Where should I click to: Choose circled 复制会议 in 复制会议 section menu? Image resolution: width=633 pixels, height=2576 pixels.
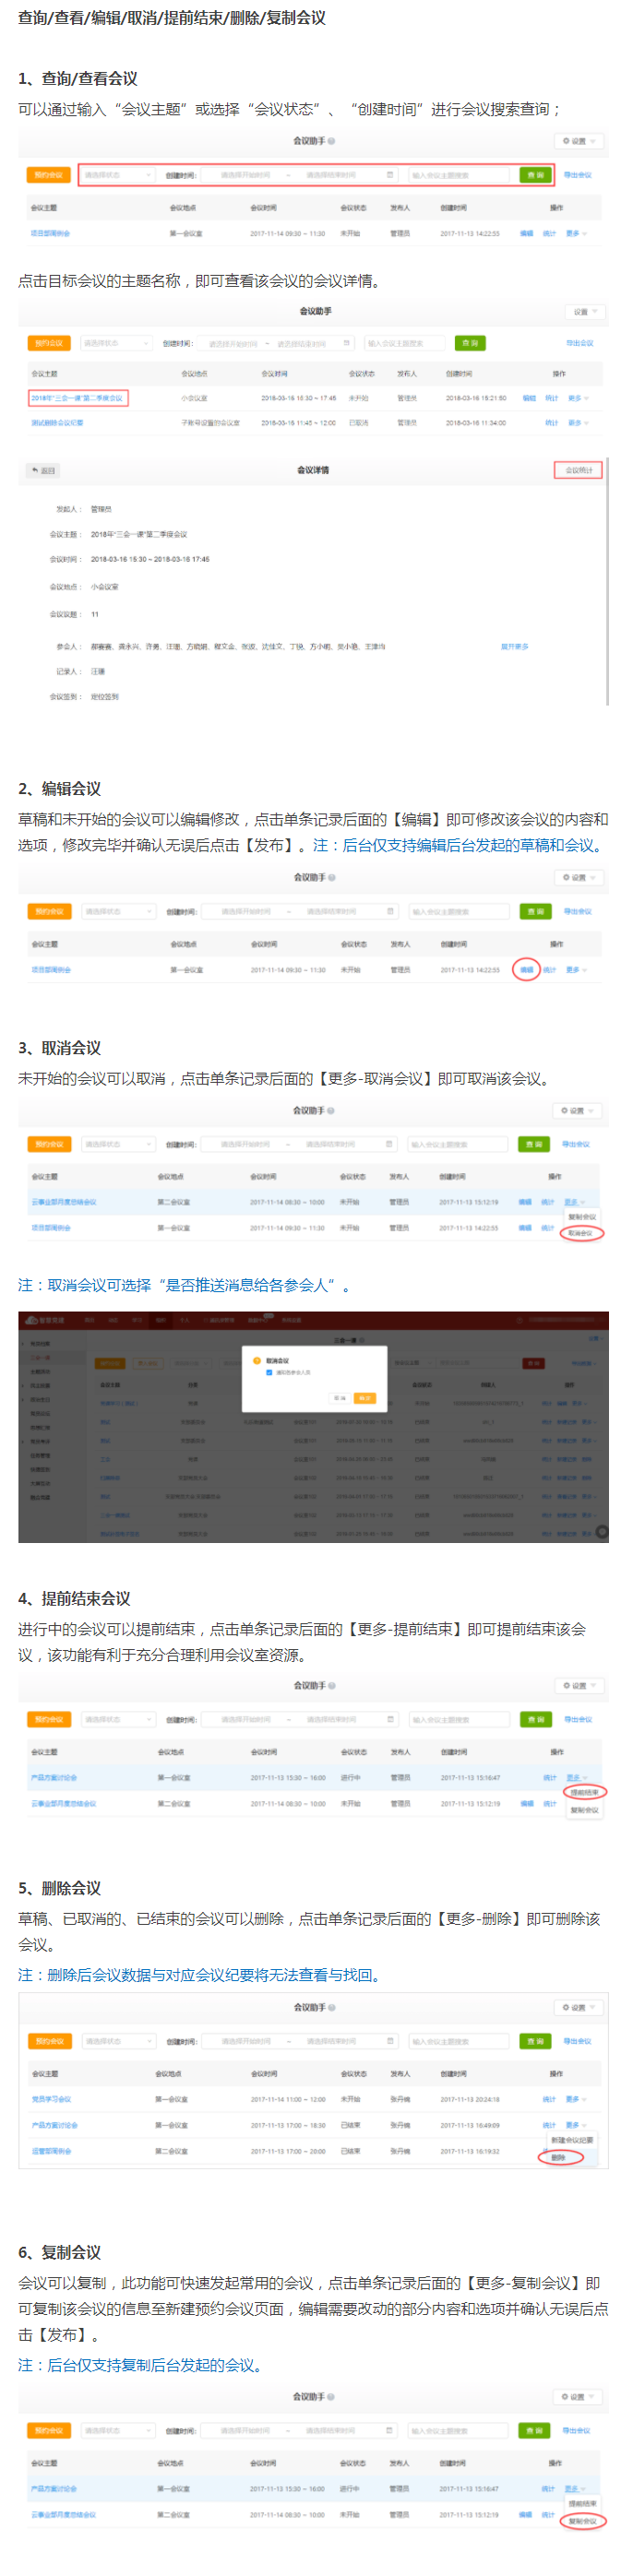[x=583, y=2521]
